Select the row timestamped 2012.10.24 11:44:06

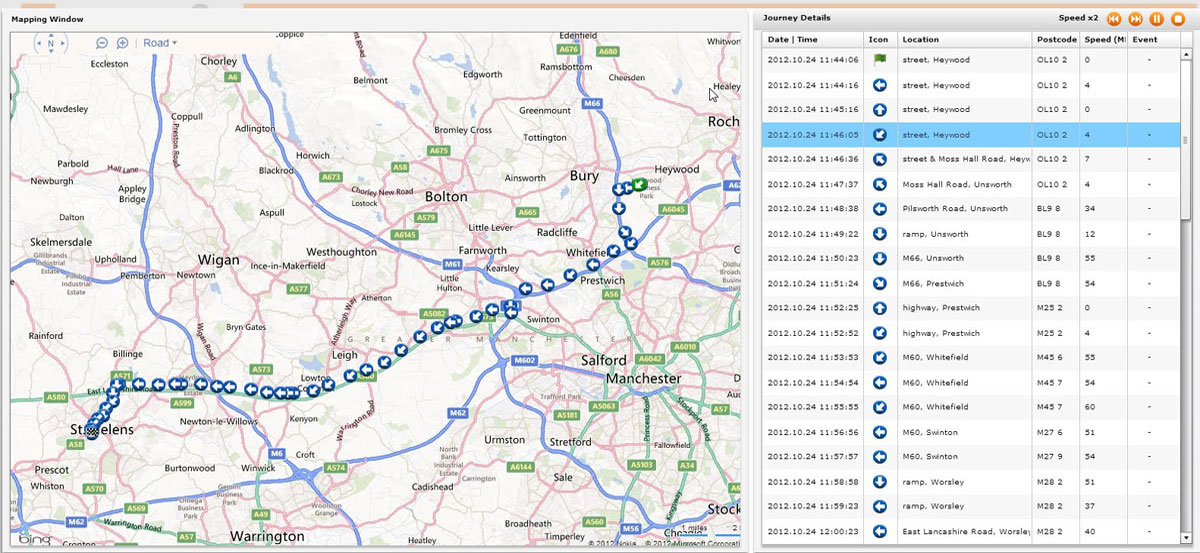[x=971, y=60]
